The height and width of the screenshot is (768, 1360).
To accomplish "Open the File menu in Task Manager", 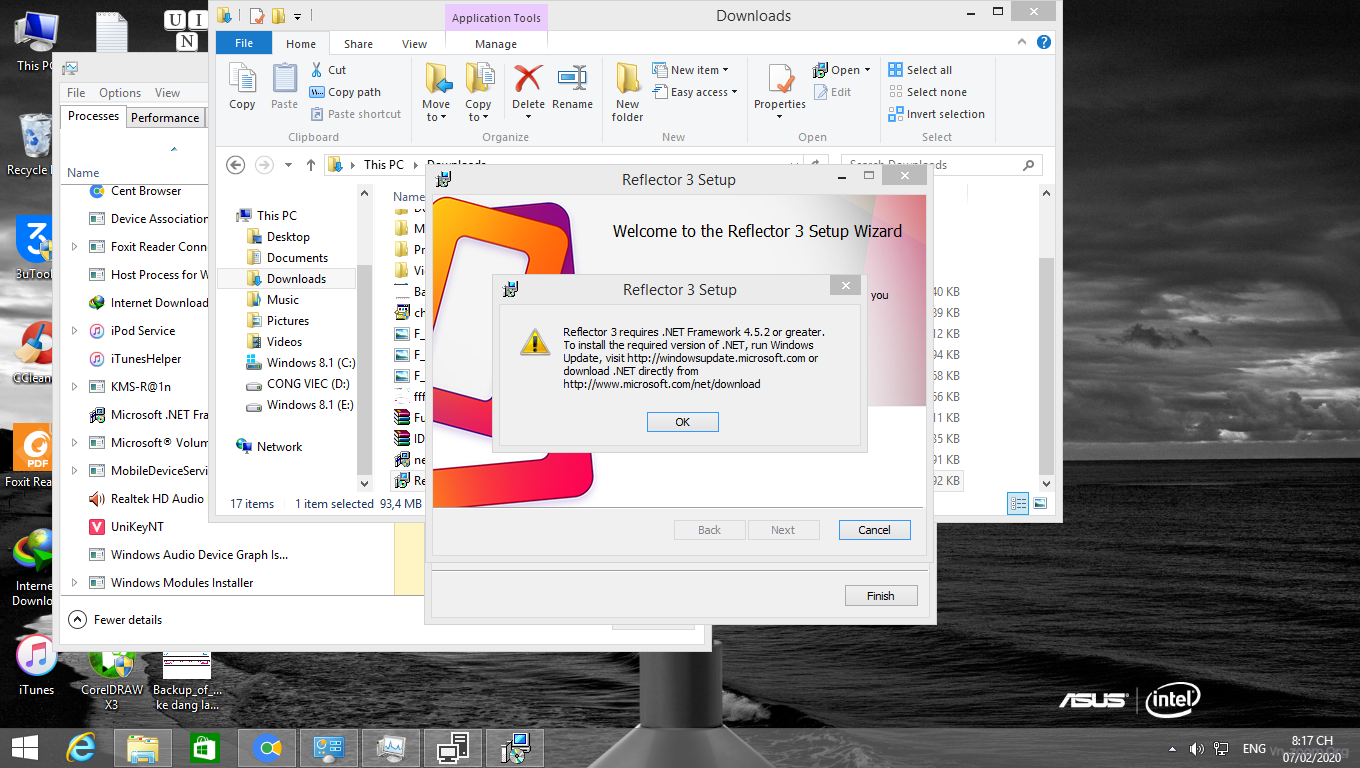I will coord(76,93).
